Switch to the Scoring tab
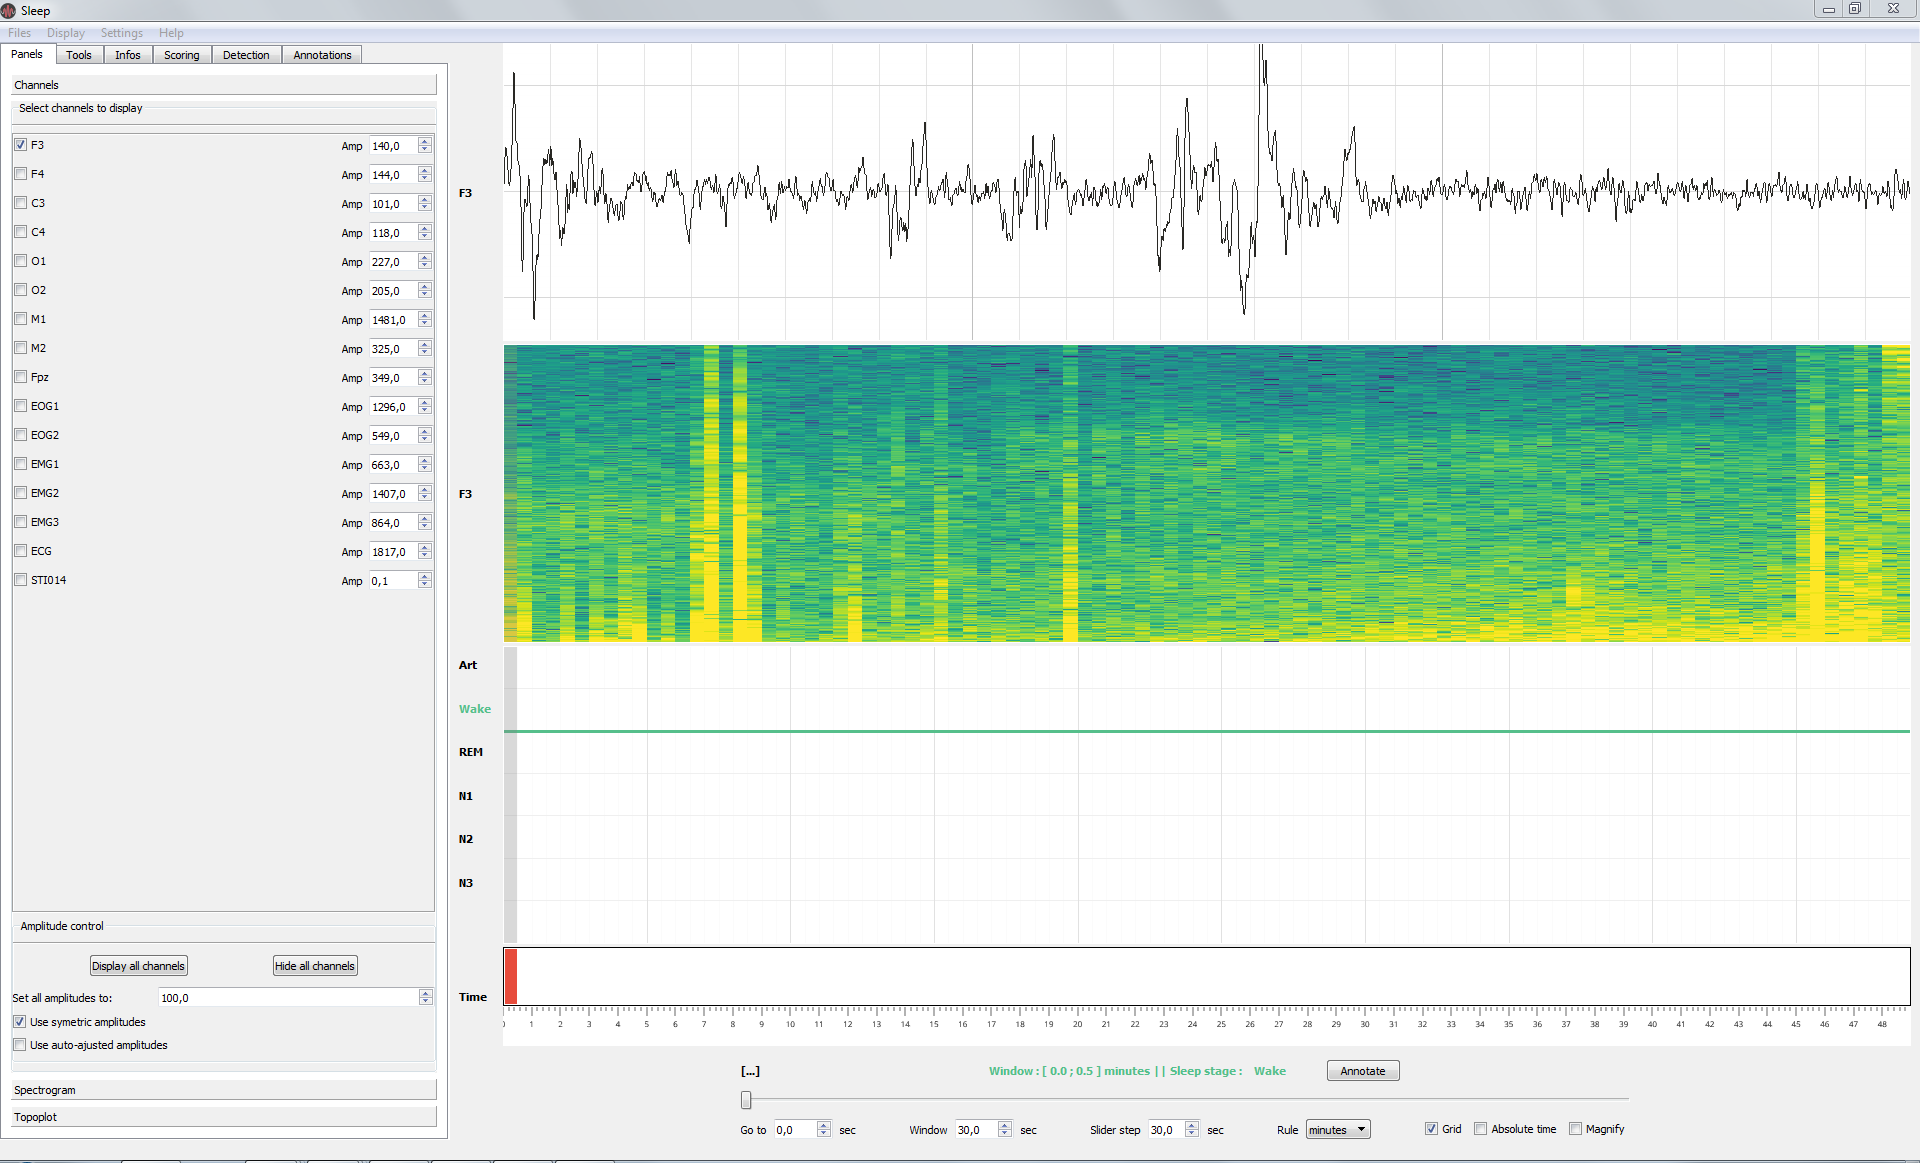Screen dimensions: 1920x1163 (182, 55)
